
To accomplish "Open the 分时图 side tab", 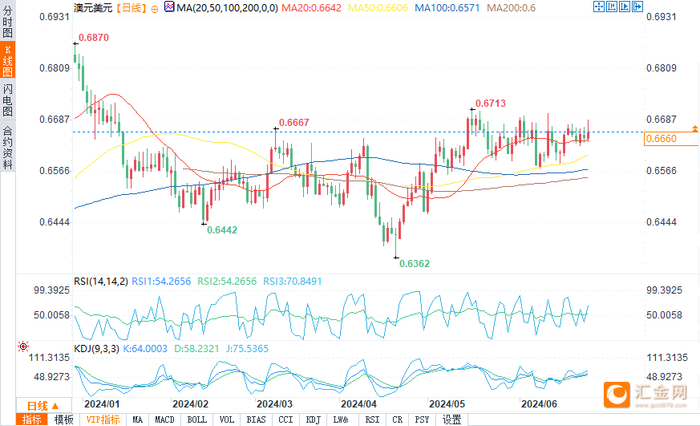I will (8, 21).
